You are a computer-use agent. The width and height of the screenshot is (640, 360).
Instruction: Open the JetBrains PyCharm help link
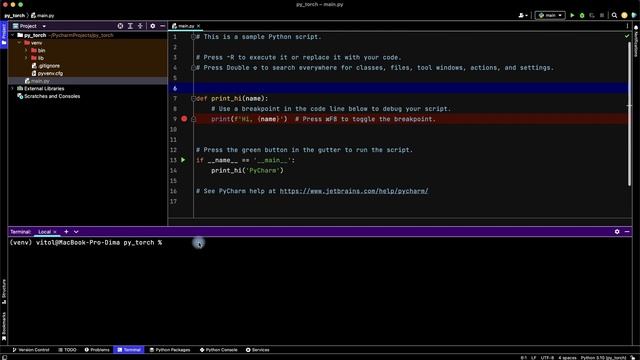click(x=354, y=191)
